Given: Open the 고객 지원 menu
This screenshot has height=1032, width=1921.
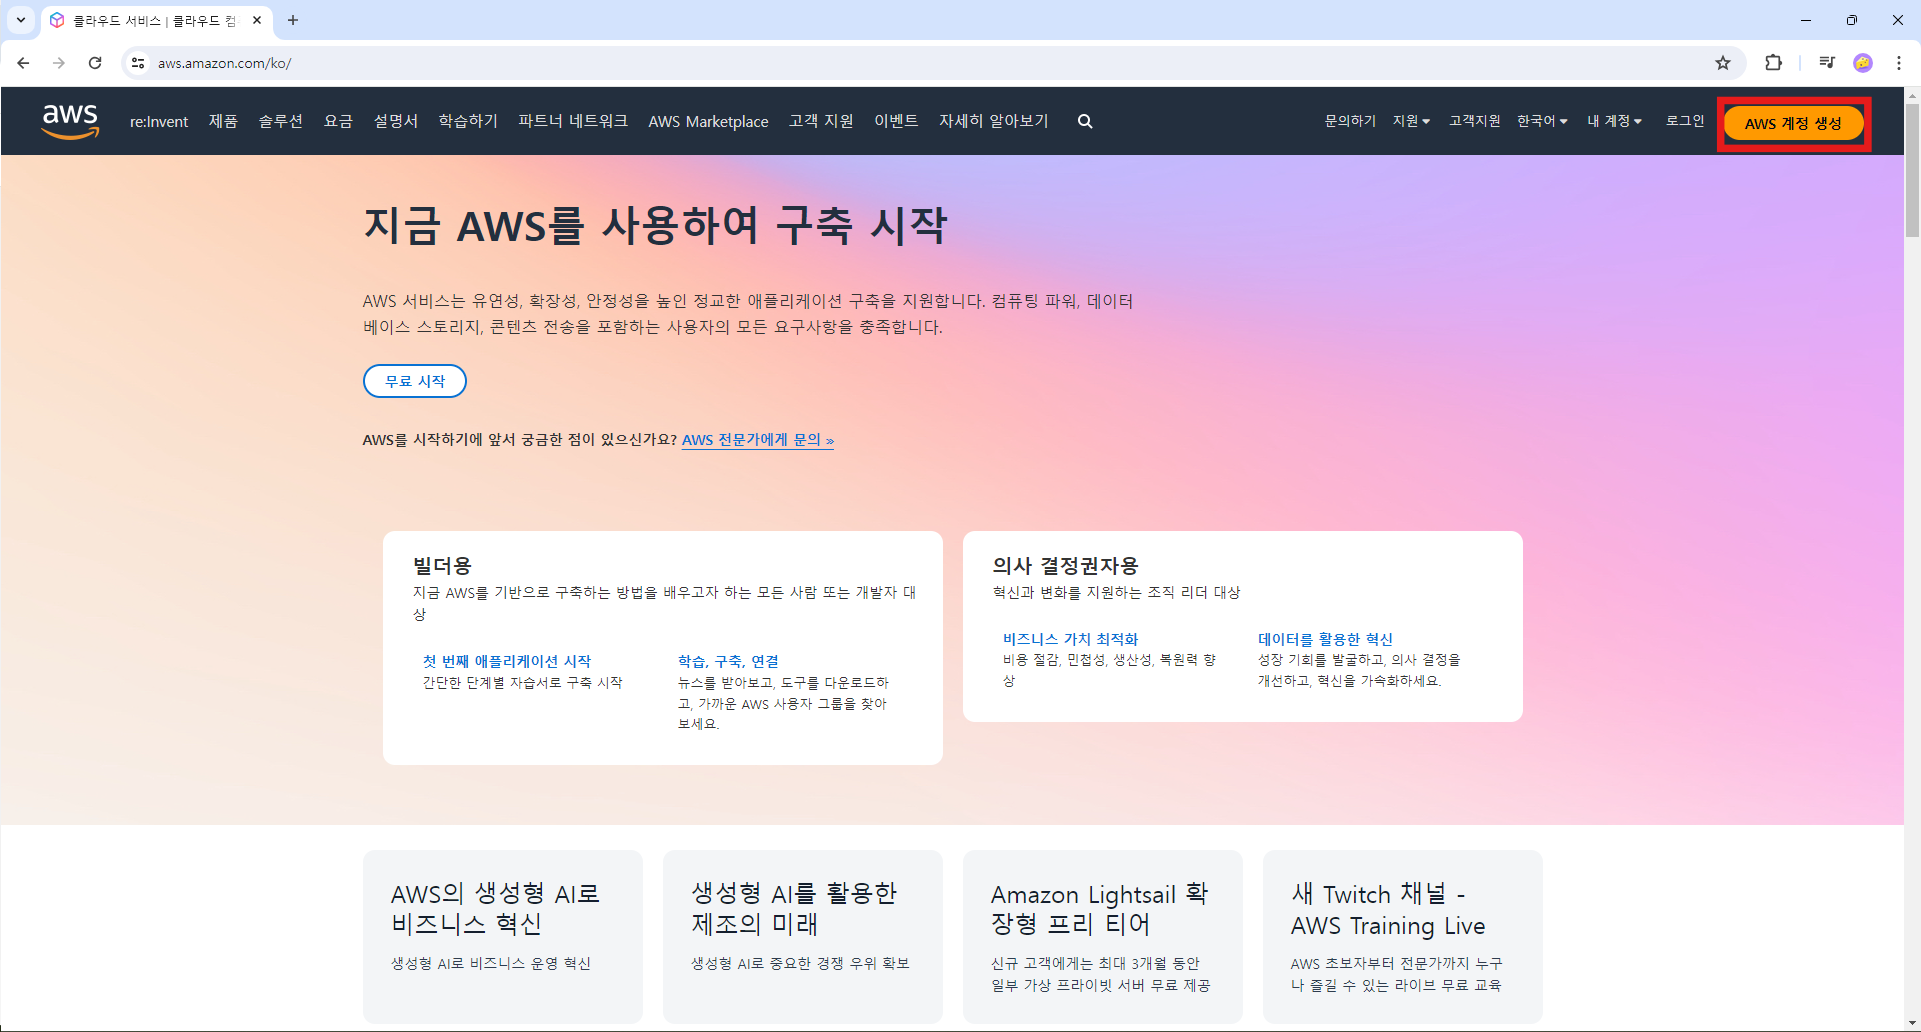Looking at the screenshot, I should click(x=821, y=121).
